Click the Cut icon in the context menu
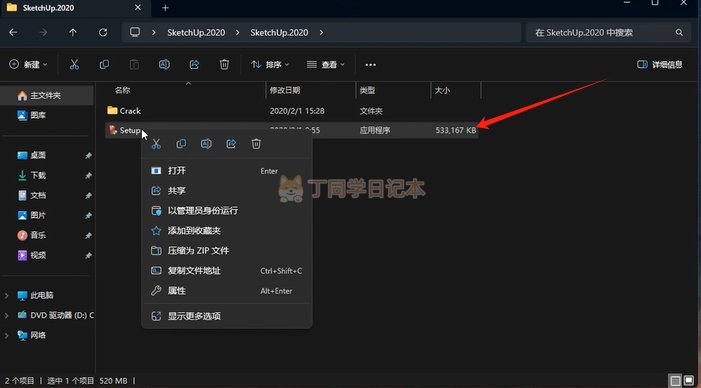701x388 pixels. point(156,143)
